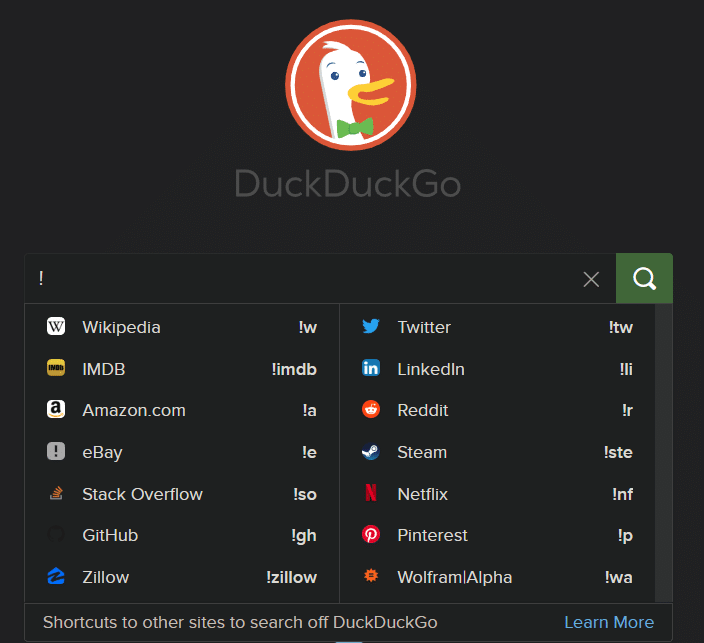The height and width of the screenshot is (643, 704).
Task: Open the Learn More link
Action: click(x=609, y=622)
